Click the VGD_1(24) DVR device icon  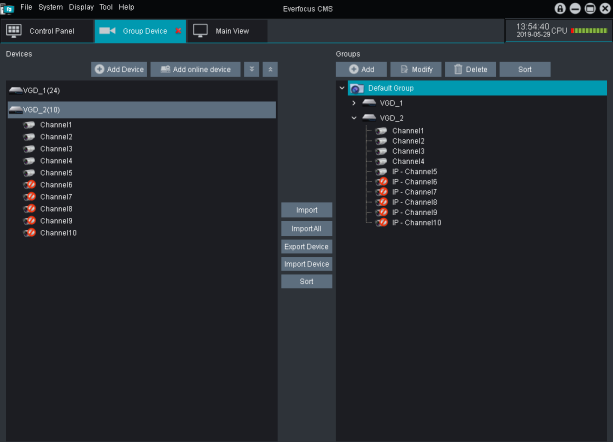click(16, 91)
